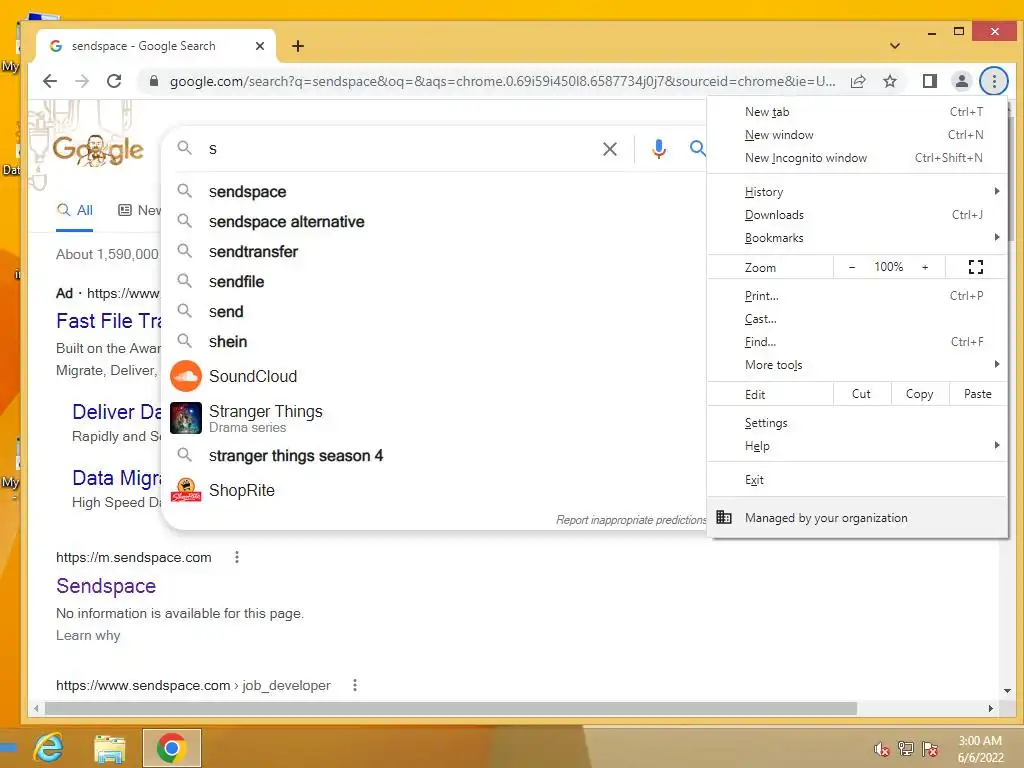Open Internet Explorer from taskbar
The height and width of the screenshot is (768, 1024).
point(48,748)
